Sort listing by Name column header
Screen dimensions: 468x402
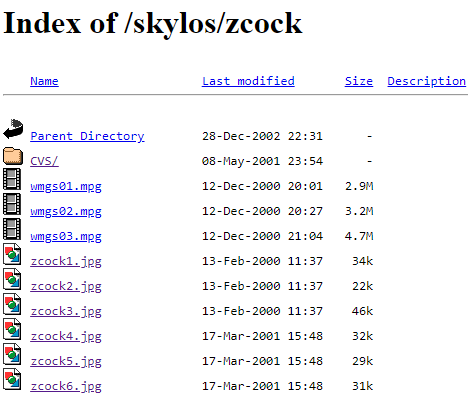[44, 81]
